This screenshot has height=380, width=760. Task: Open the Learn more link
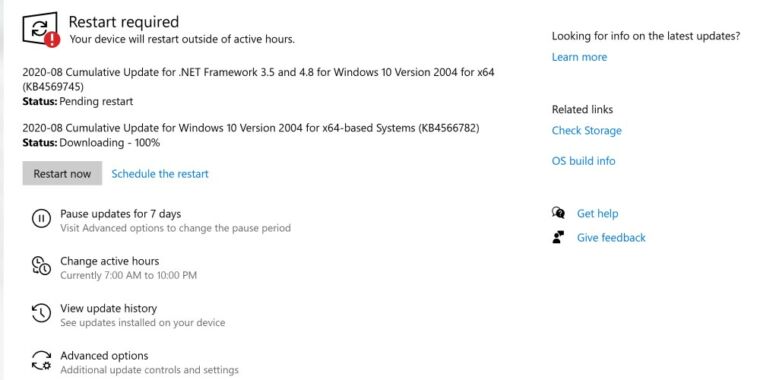[579, 57]
